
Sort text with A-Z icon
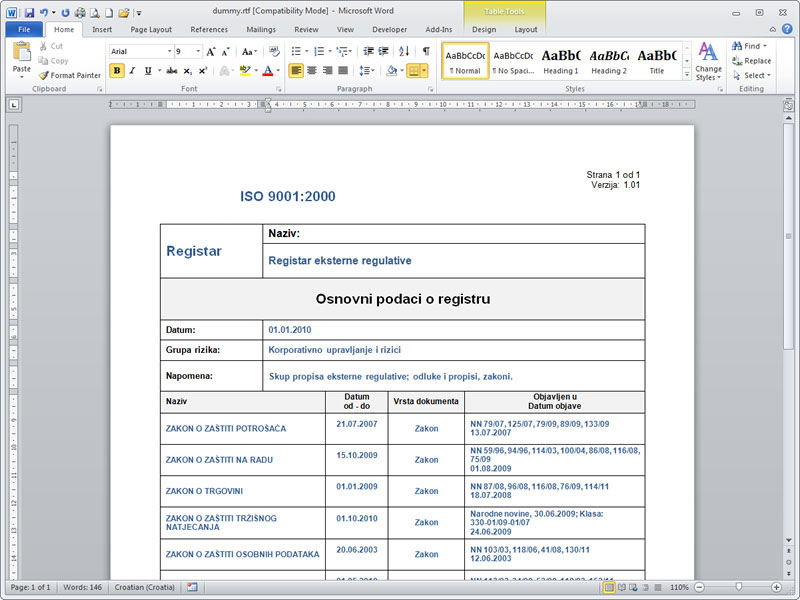pyautogui.click(x=404, y=51)
